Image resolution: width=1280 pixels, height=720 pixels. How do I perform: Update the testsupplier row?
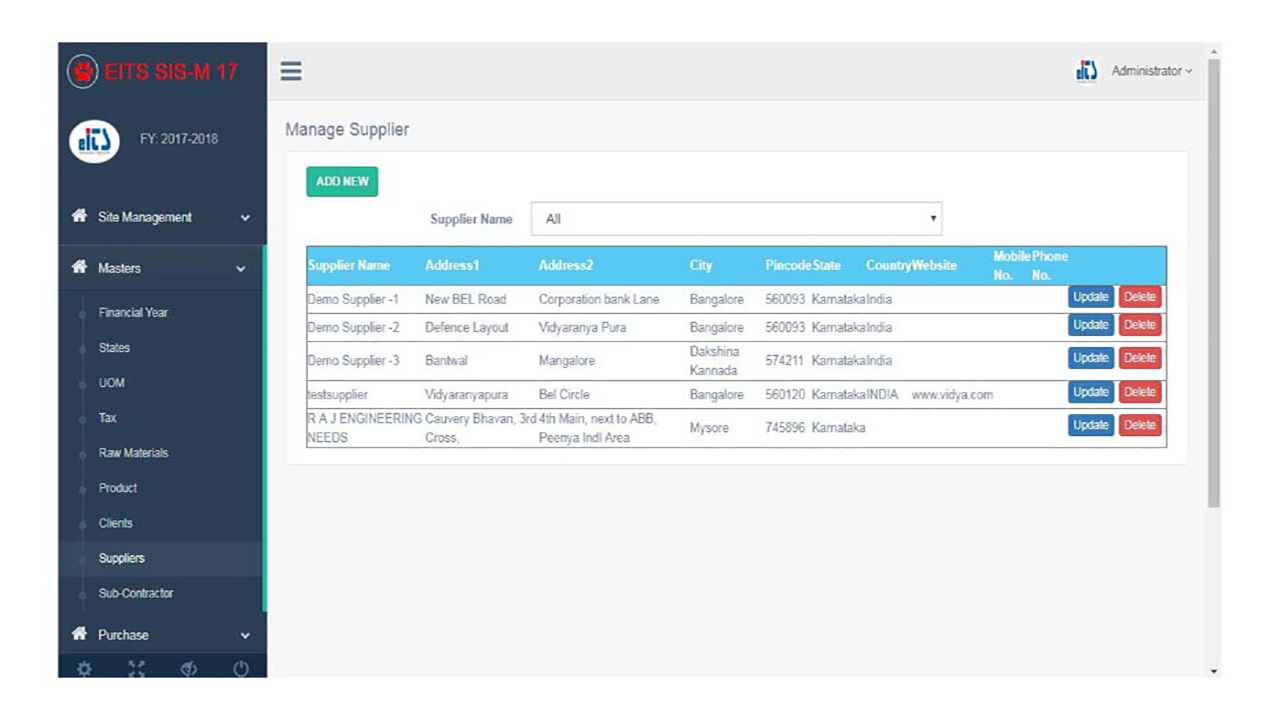1091,392
